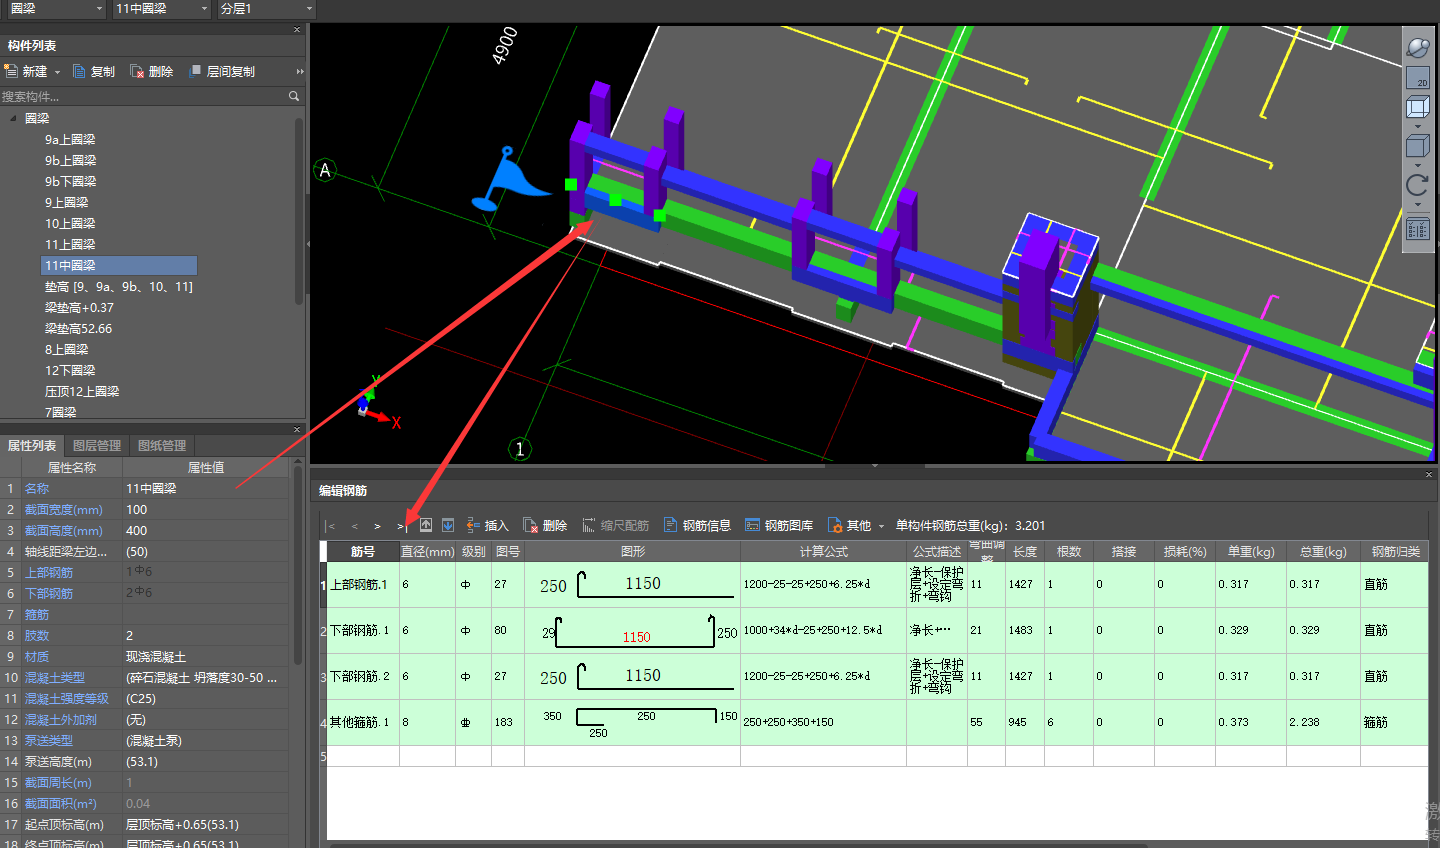
Task: Go to previous rebar record
Action: click(x=354, y=526)
